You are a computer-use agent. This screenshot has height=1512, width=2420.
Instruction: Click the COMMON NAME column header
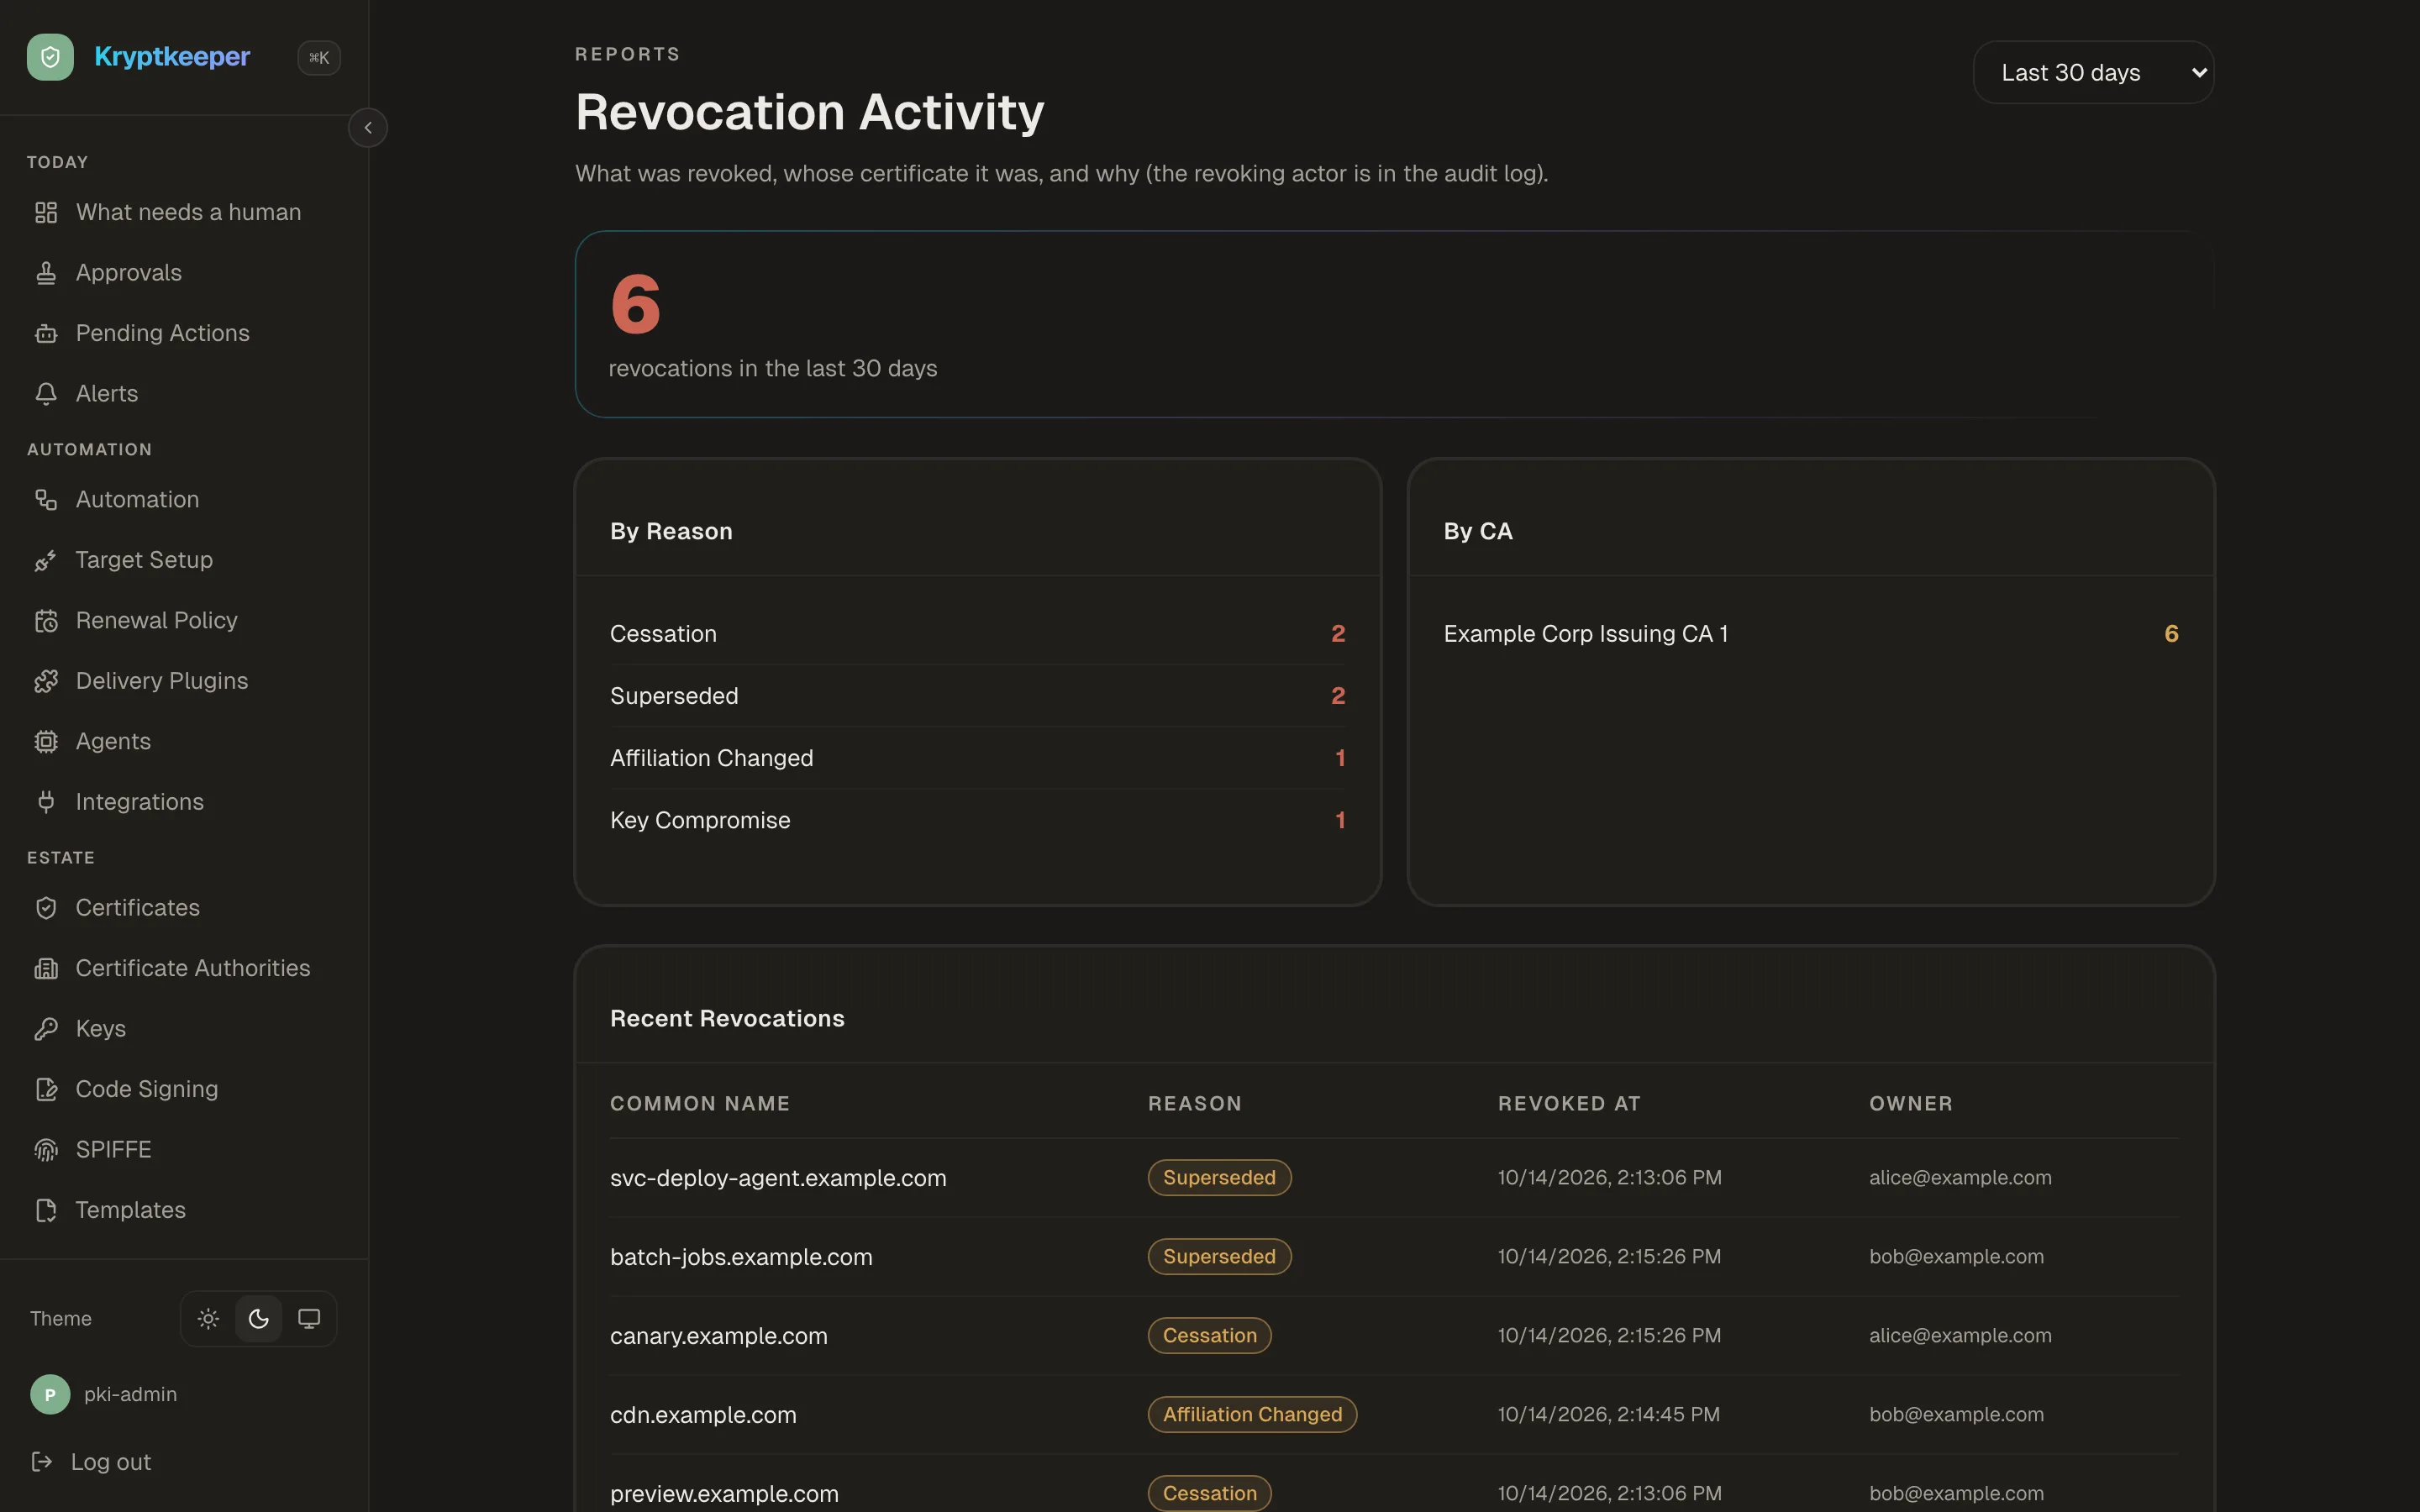coord(700,1103)
